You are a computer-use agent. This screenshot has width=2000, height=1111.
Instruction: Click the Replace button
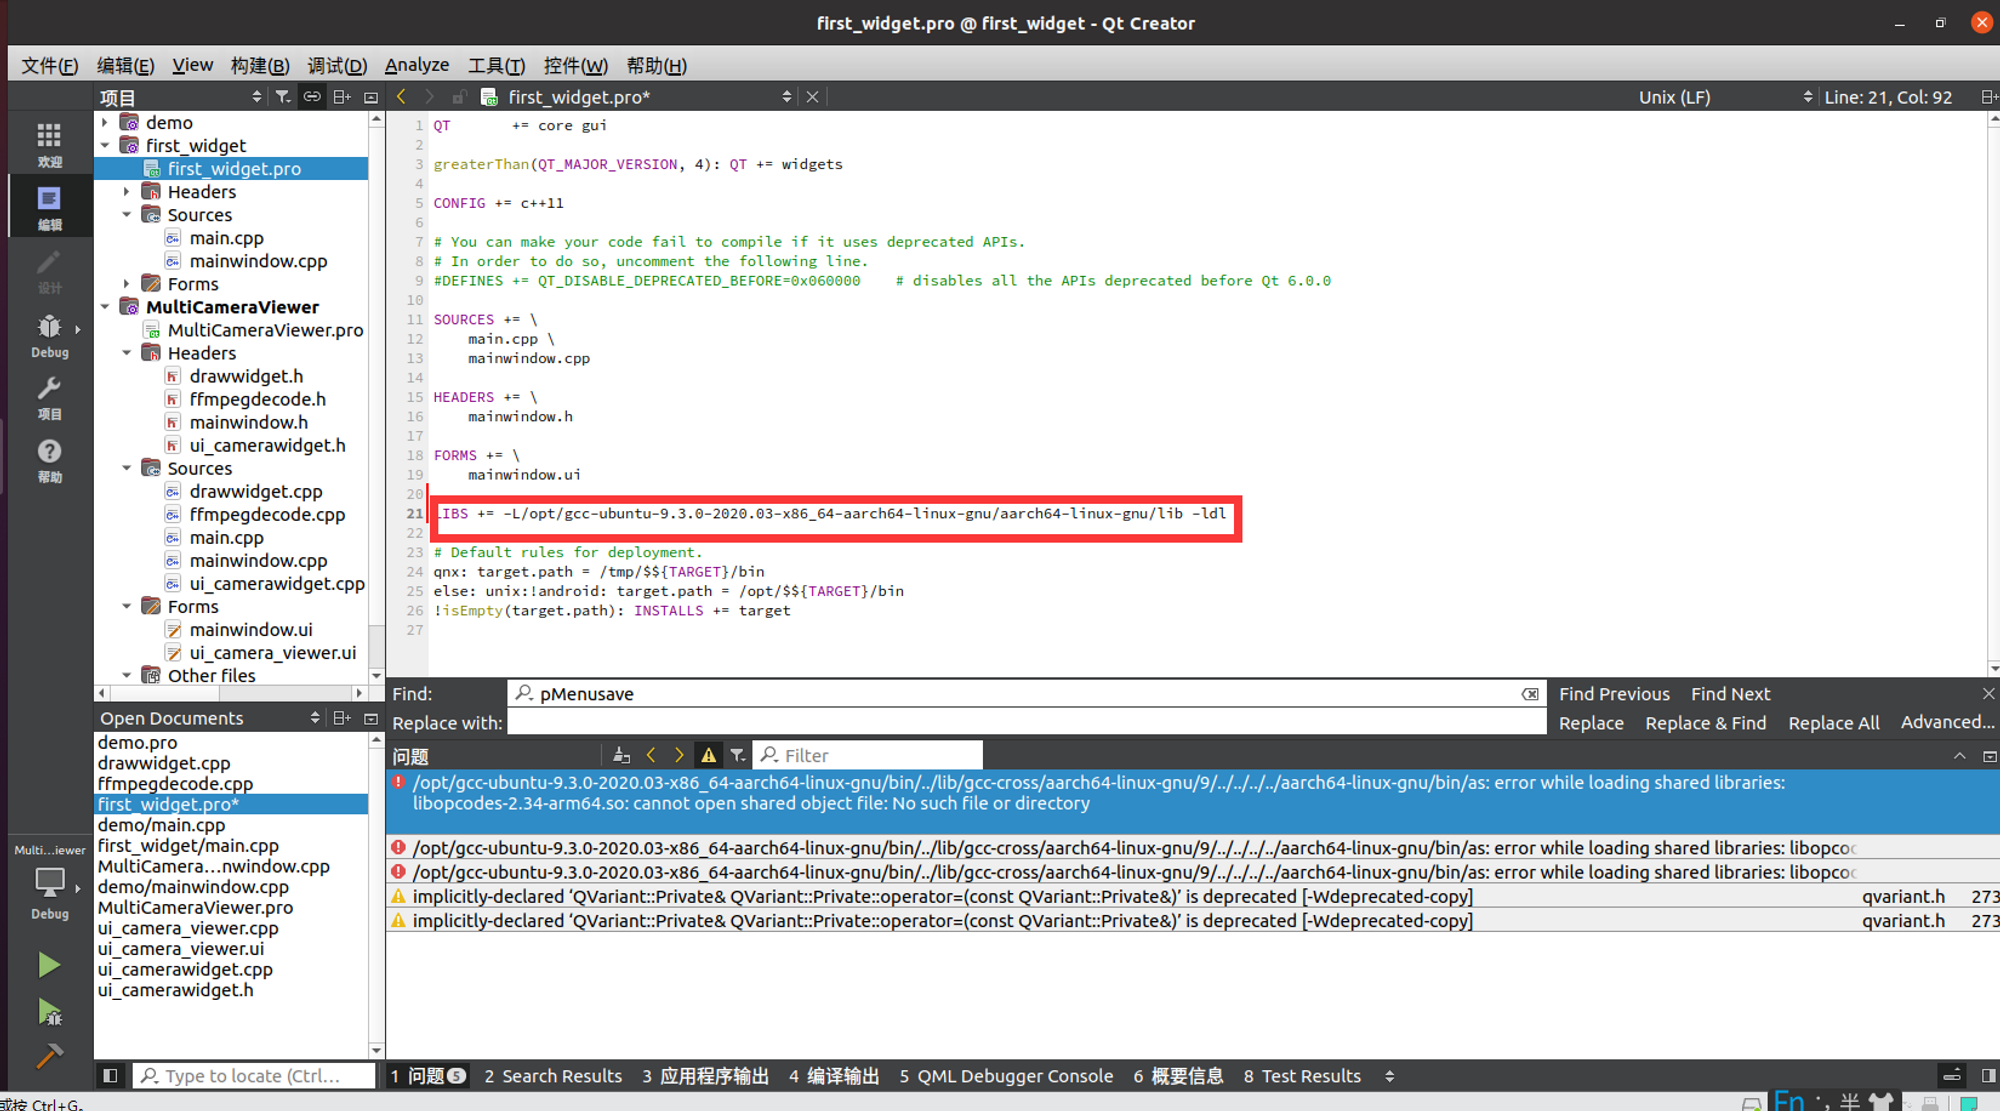1591,722
